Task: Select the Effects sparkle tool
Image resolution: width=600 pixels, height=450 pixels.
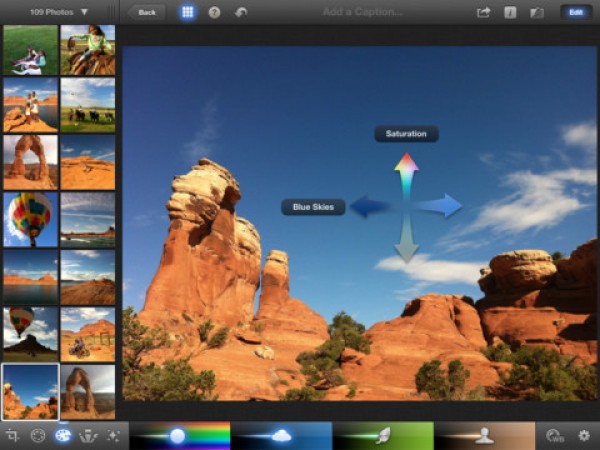Action: 111,435
